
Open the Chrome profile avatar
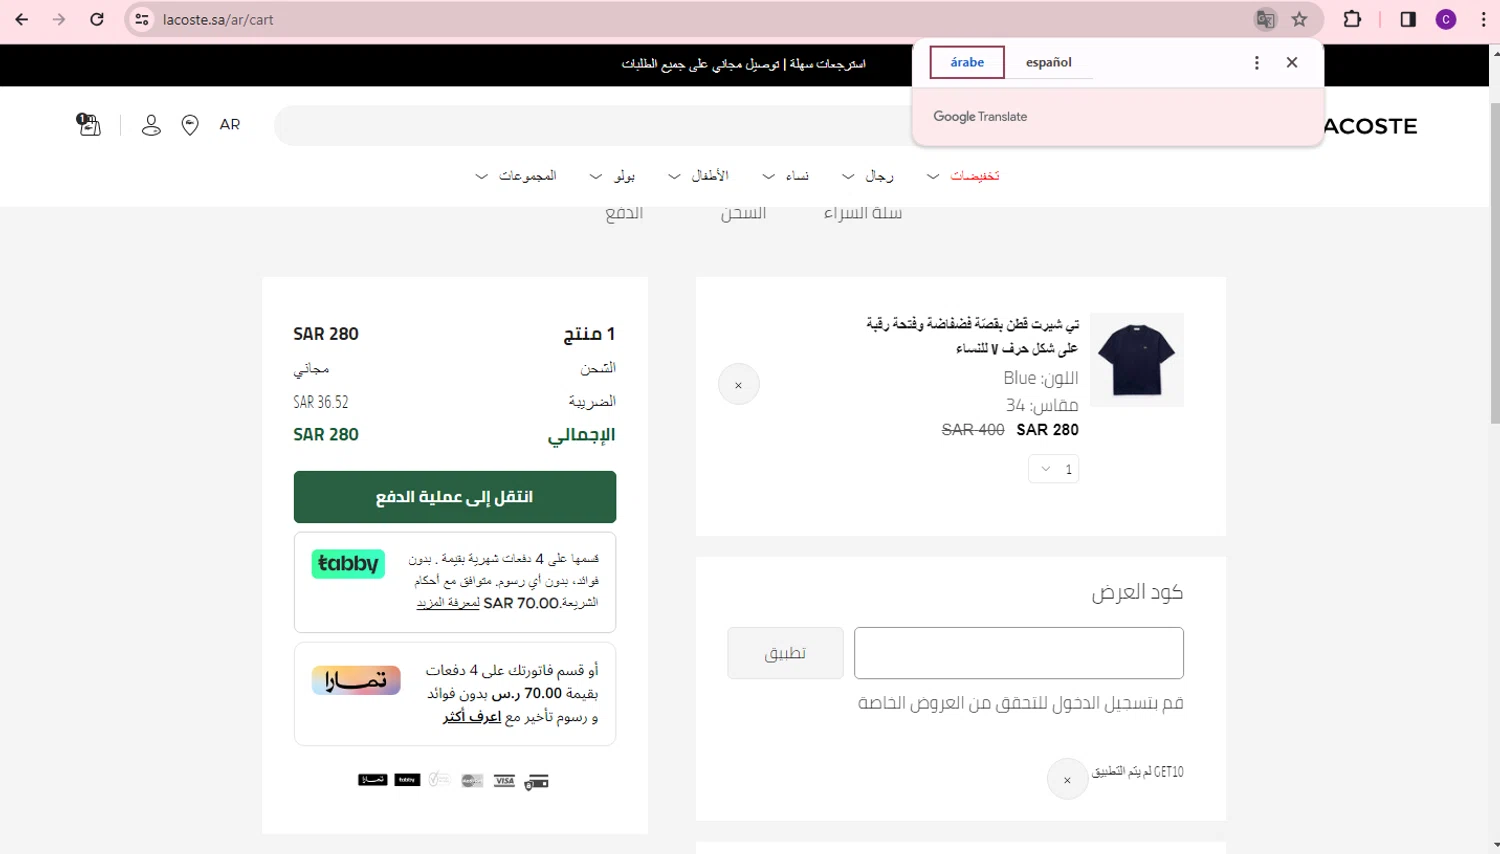tap(1446, 19)
